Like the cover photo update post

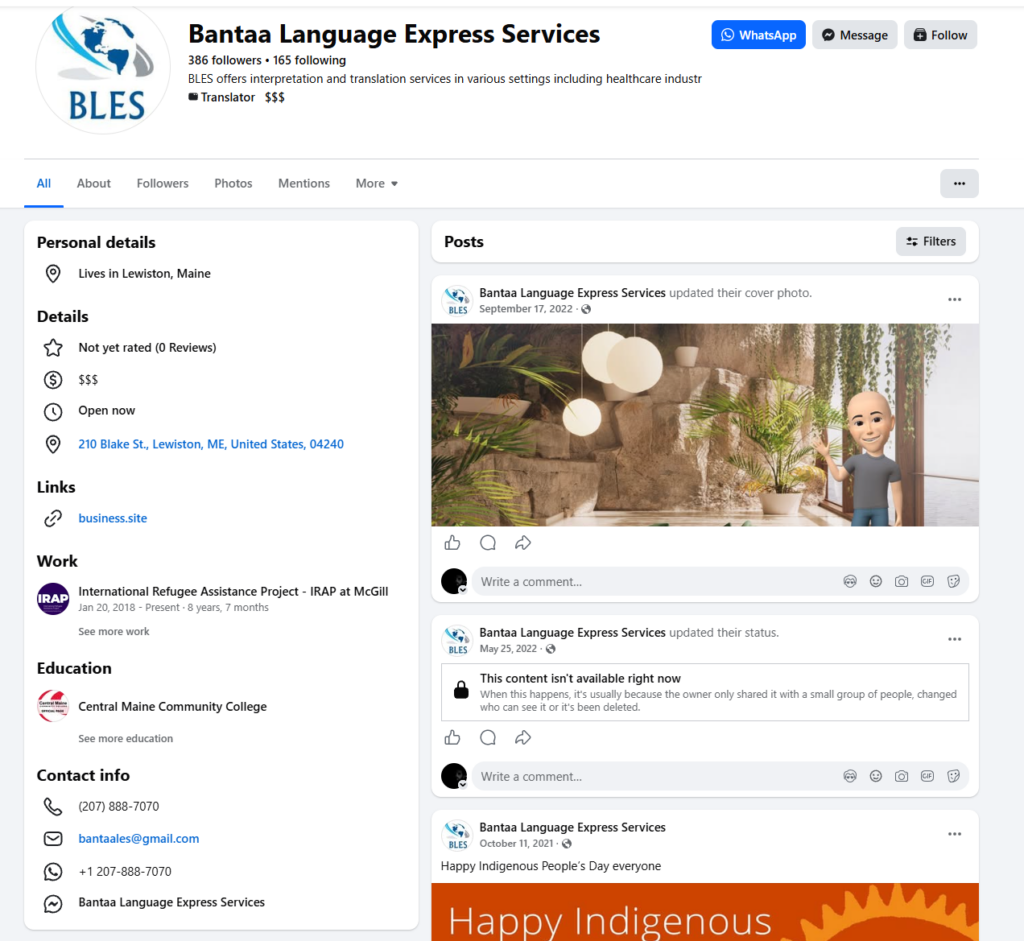pos(453,543)
